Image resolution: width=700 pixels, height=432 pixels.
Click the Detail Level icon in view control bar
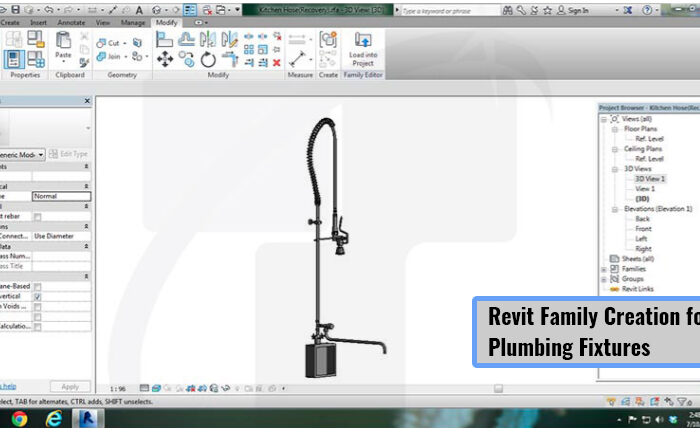[x=144, y=388]
